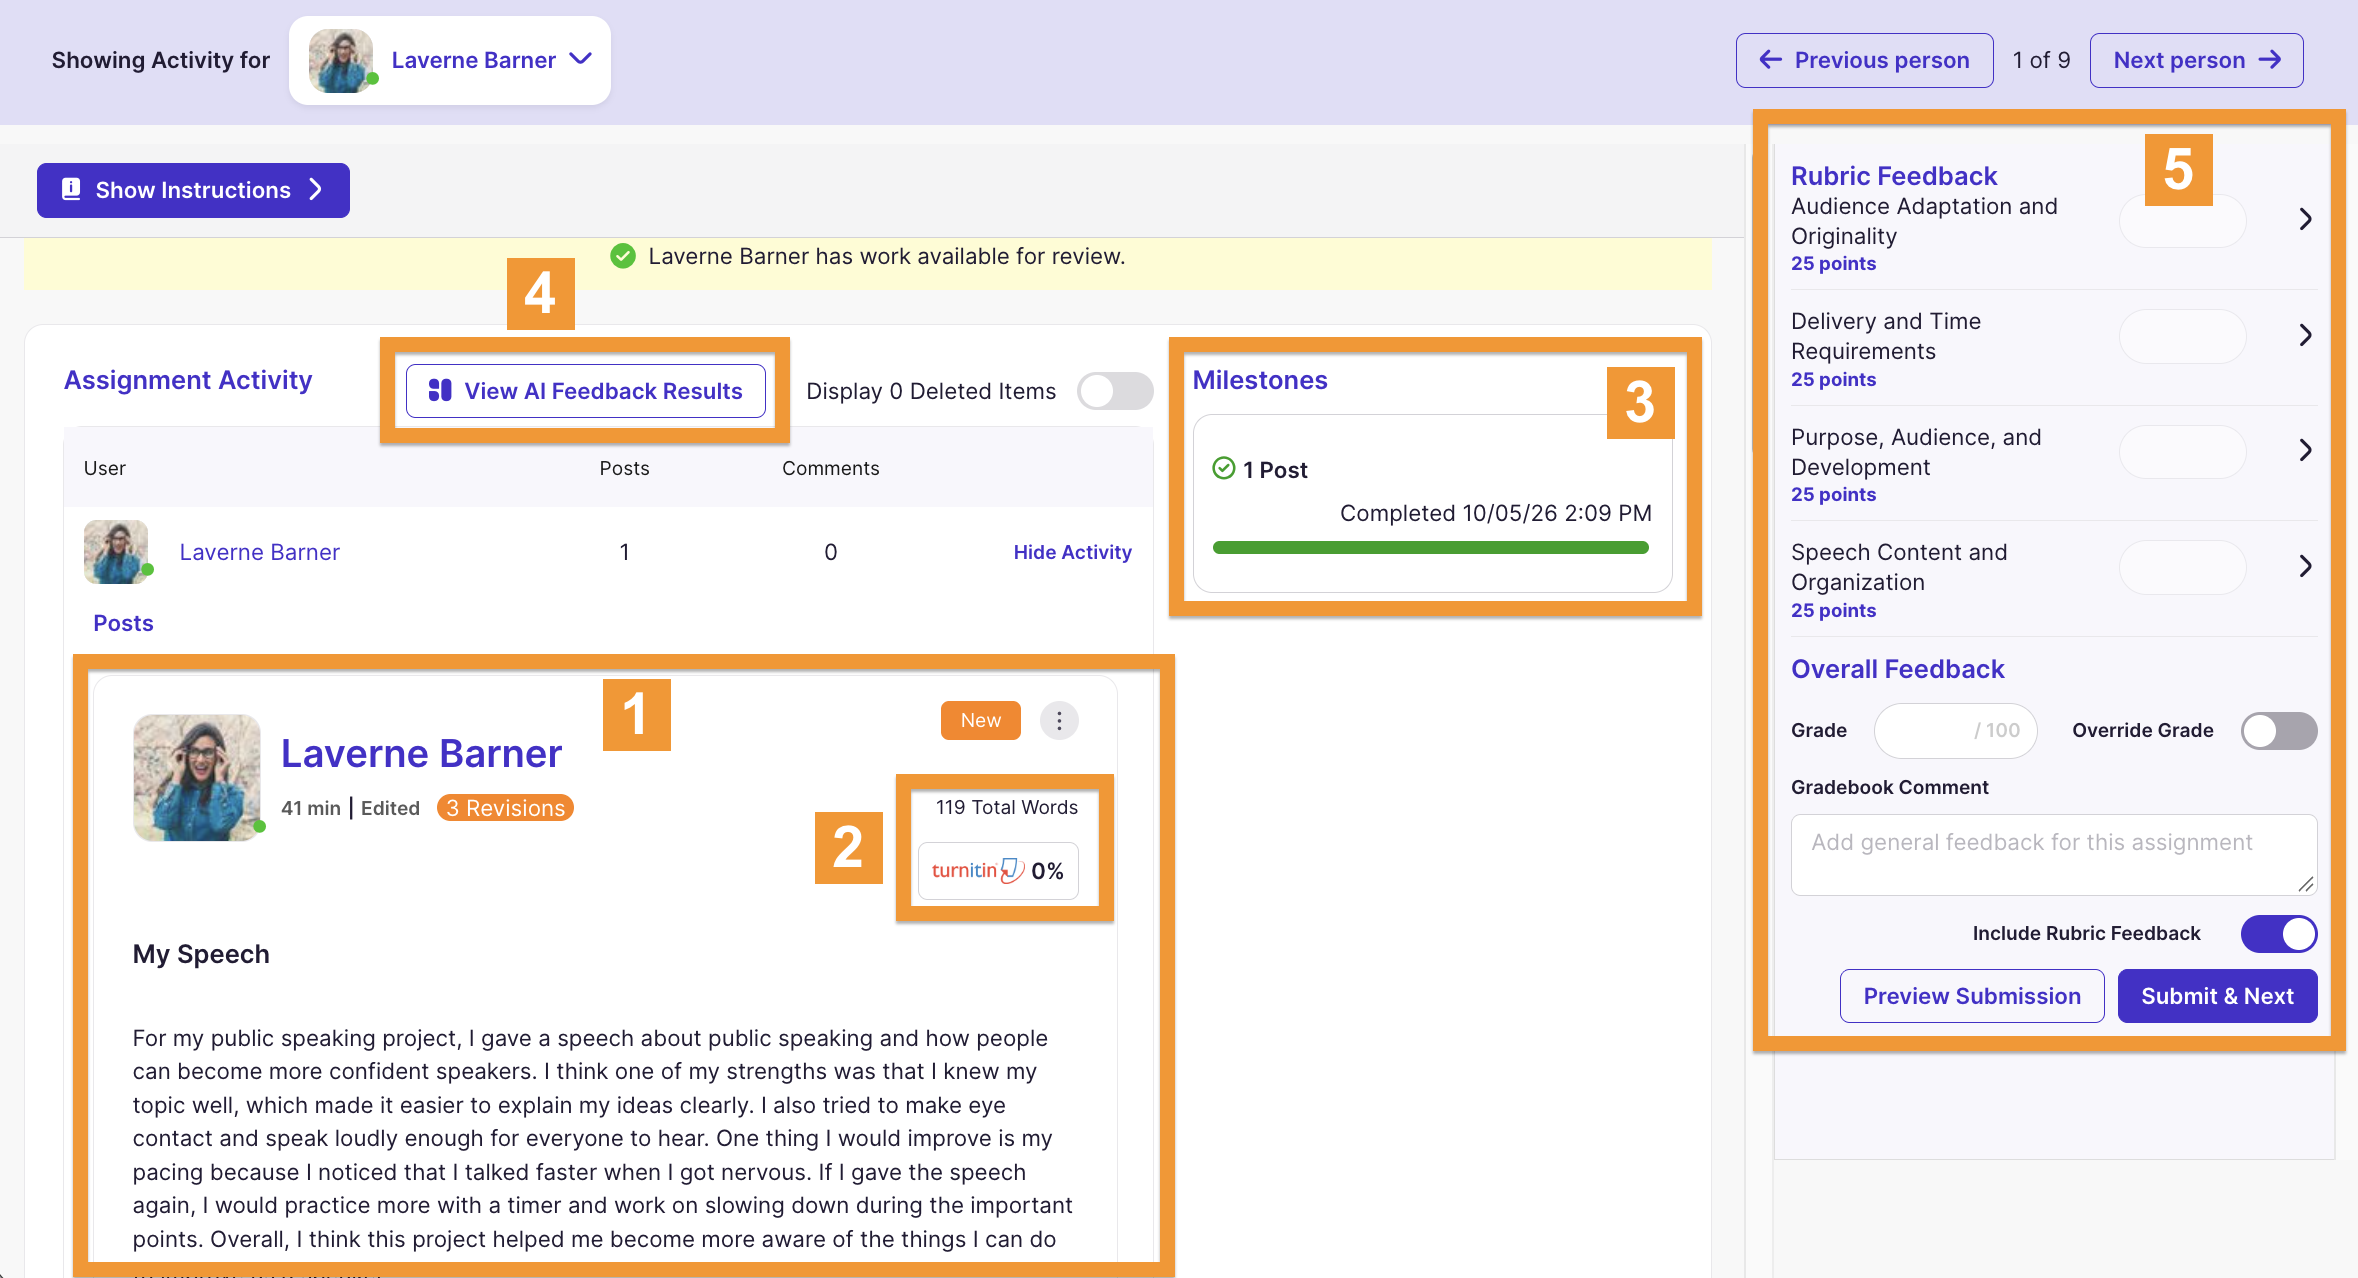Screen dimensions: 2358x1278
Task: Click the green checkmark status icon in the review banner
Action: tap(623, 256)
